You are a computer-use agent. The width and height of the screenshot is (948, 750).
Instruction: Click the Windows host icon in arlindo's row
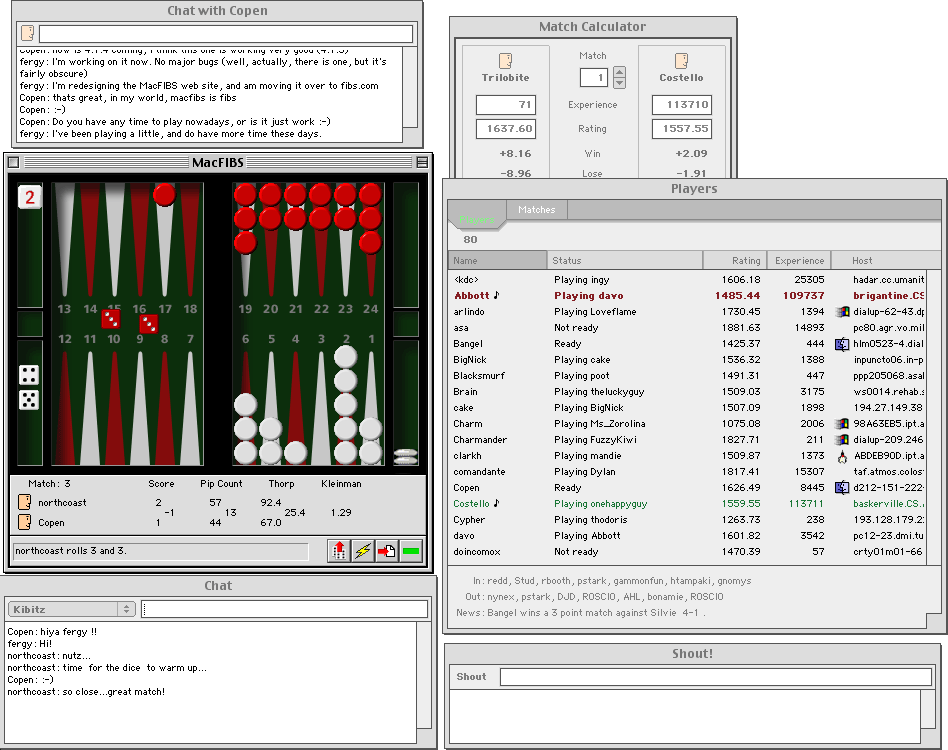tap(842, 312)
